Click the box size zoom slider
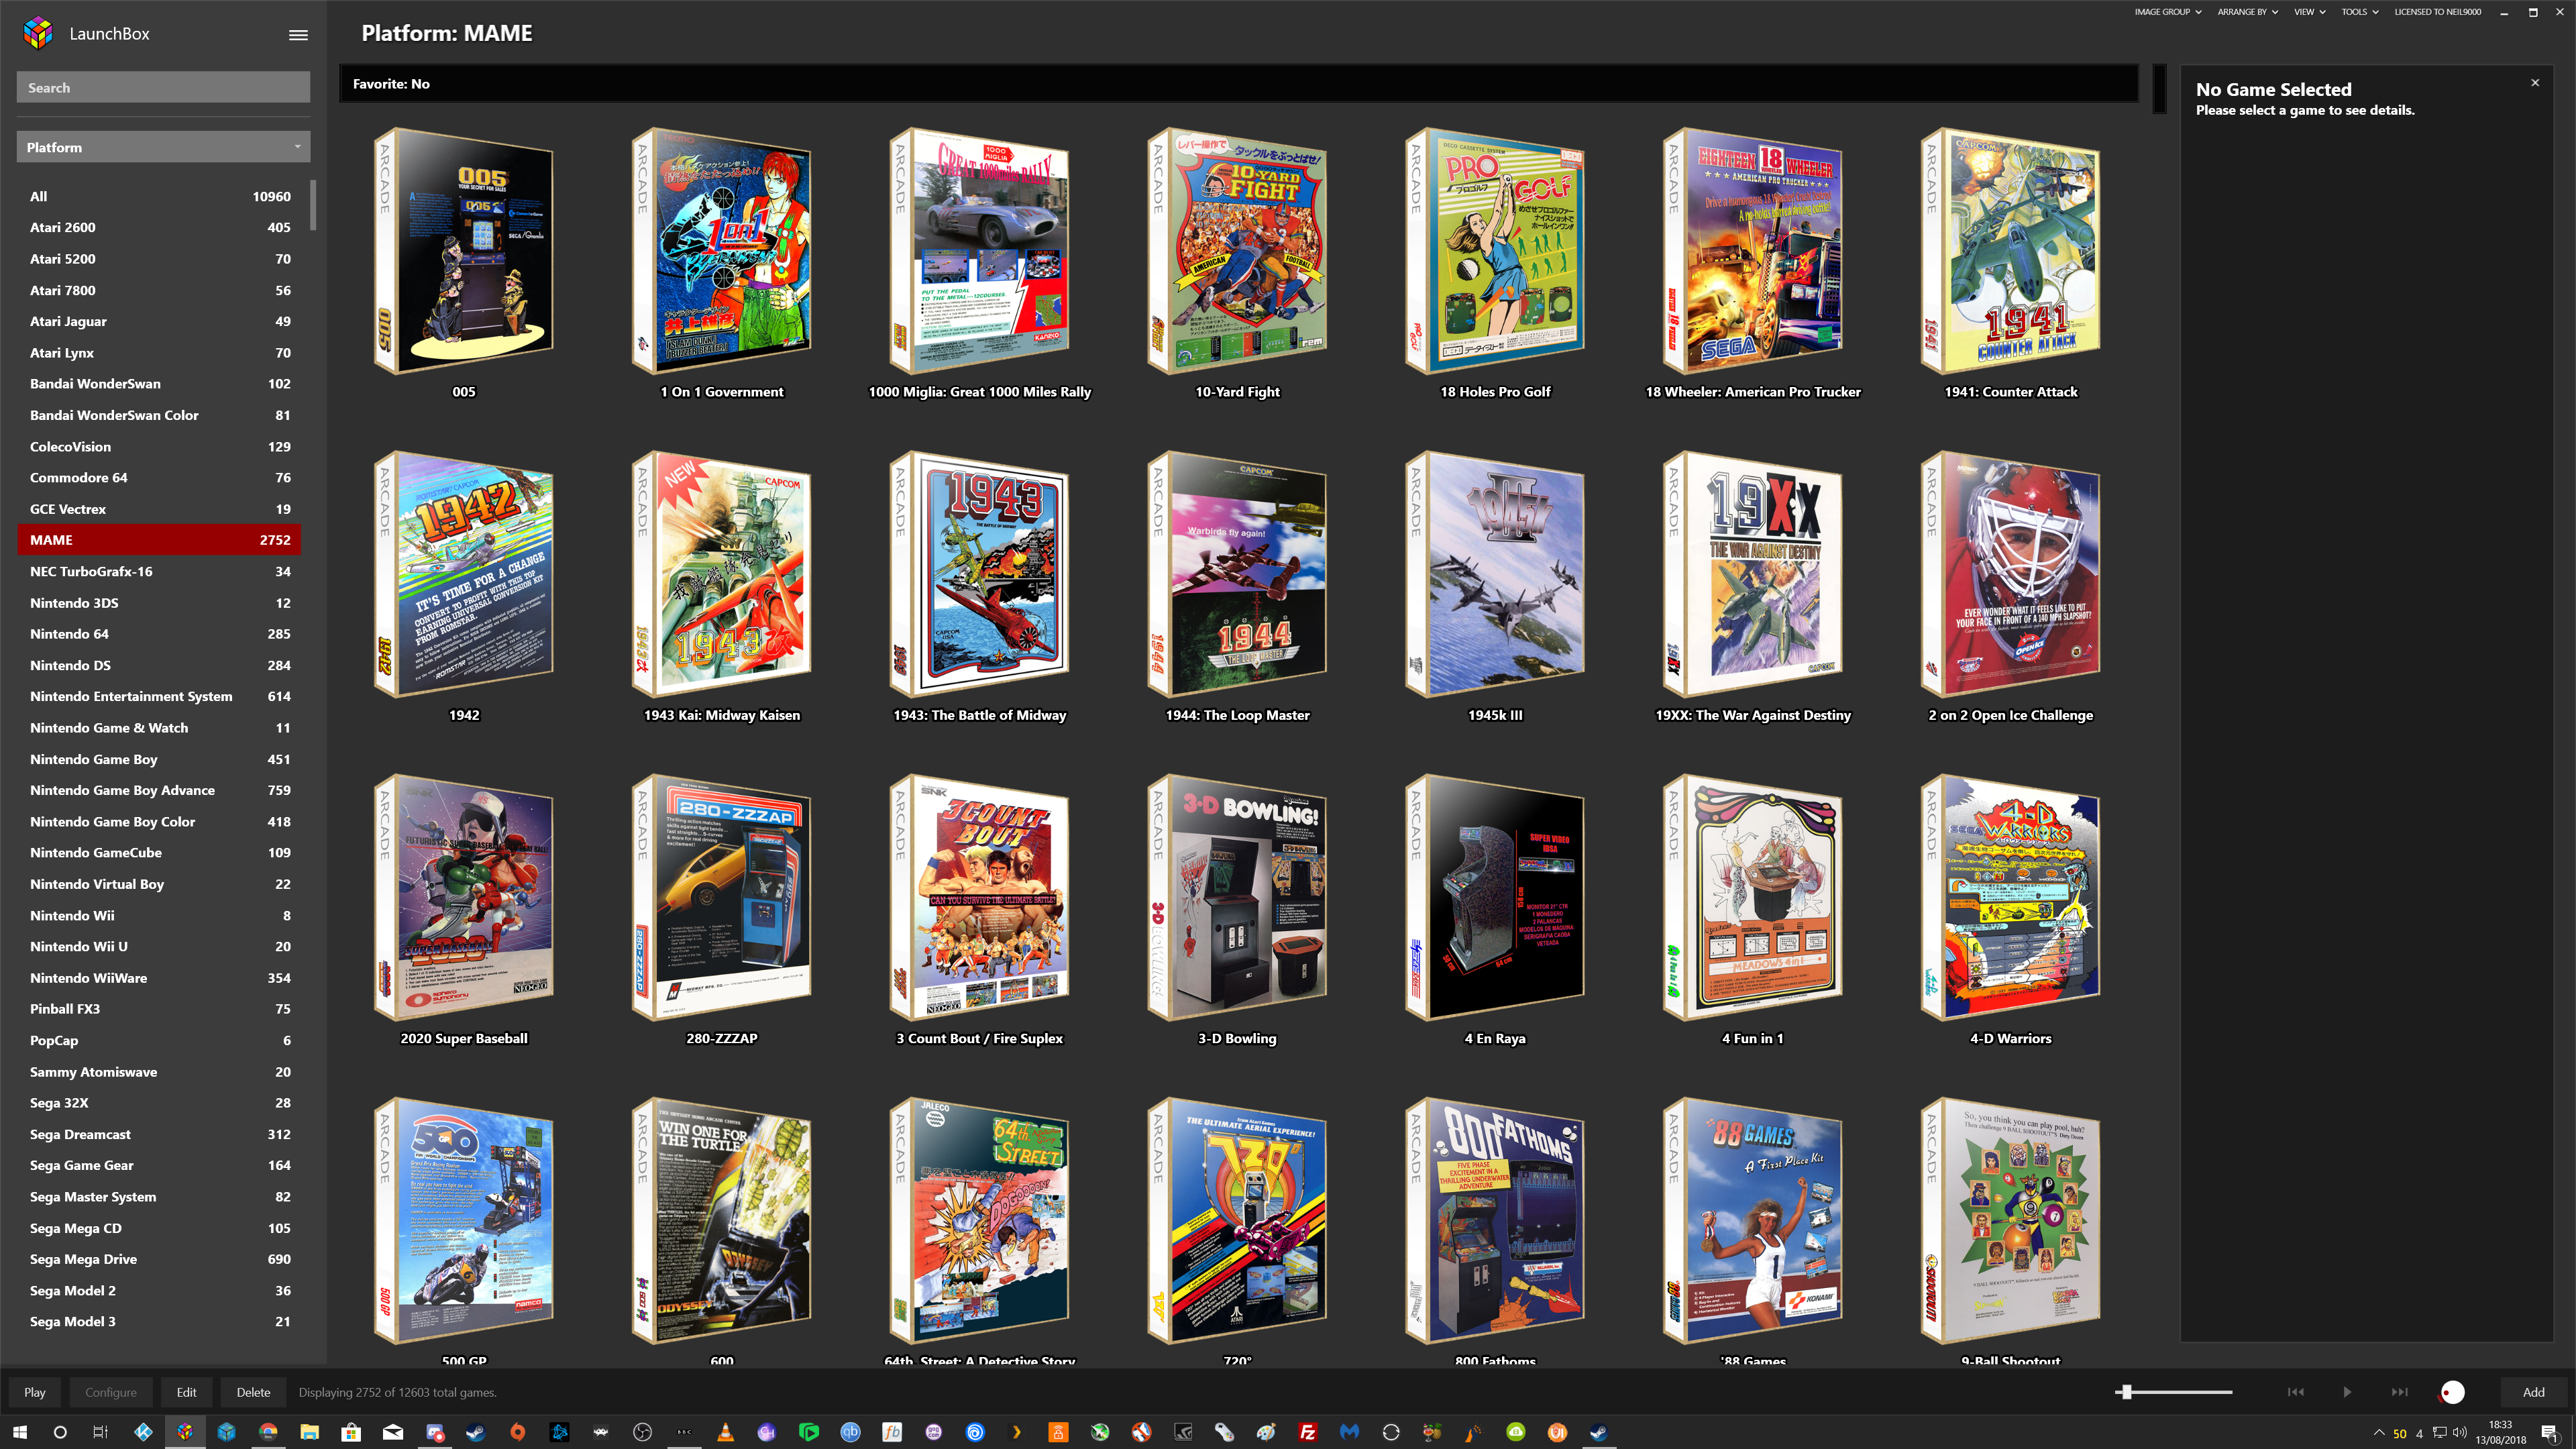This screenshot has width=2576, height=1449. 2175,1392
